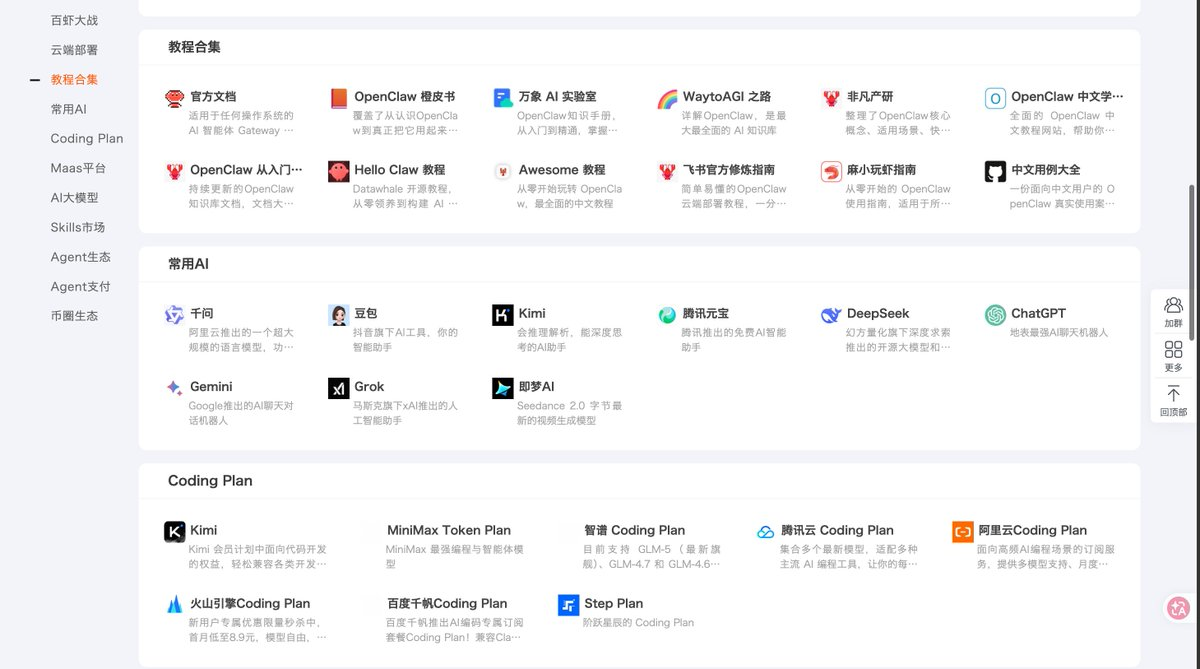Open the MiniMax Token Plan link
1200x669 pixels.
pos(449,531)
